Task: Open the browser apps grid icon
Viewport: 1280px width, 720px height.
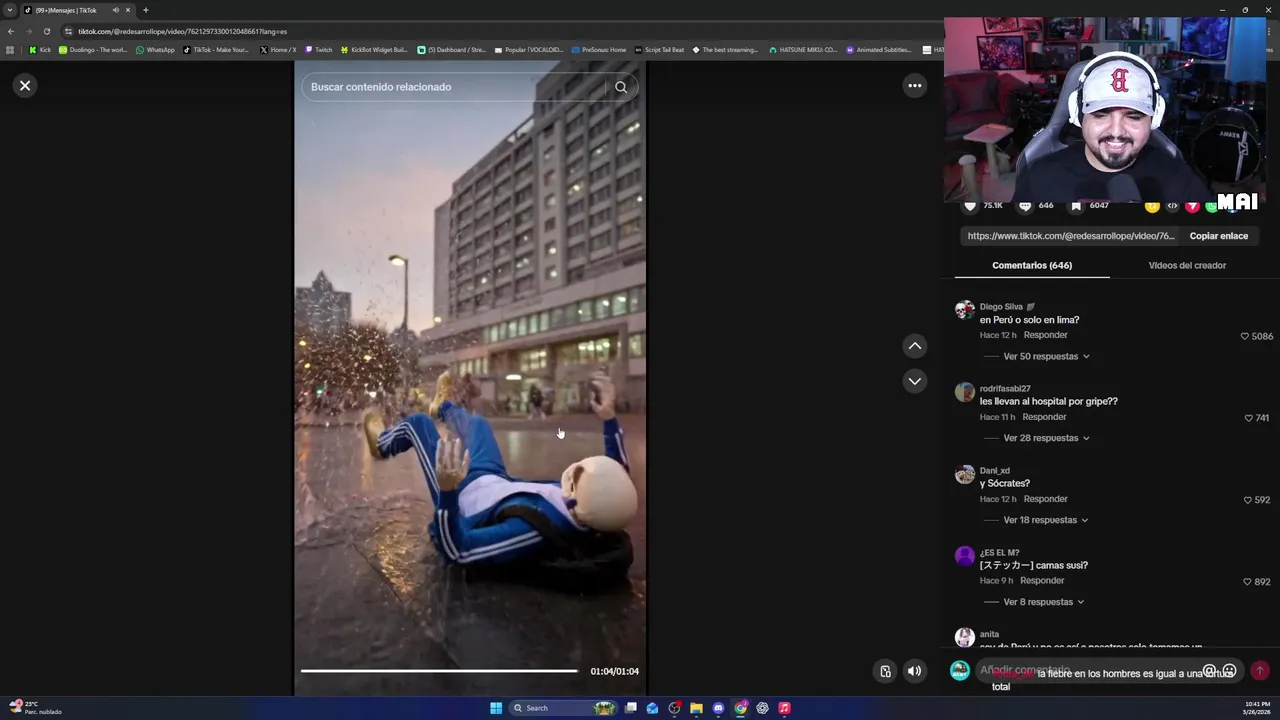Action: click(x=10, y=50)
